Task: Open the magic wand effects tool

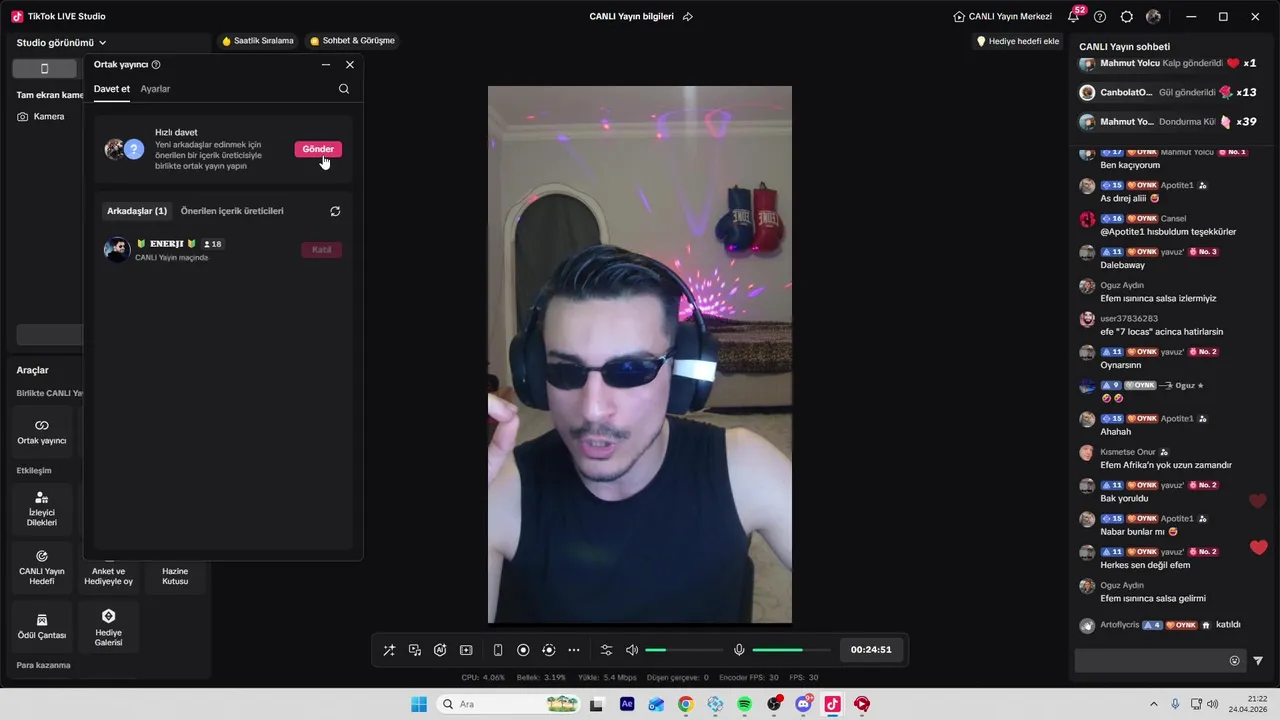Action: 389,650
